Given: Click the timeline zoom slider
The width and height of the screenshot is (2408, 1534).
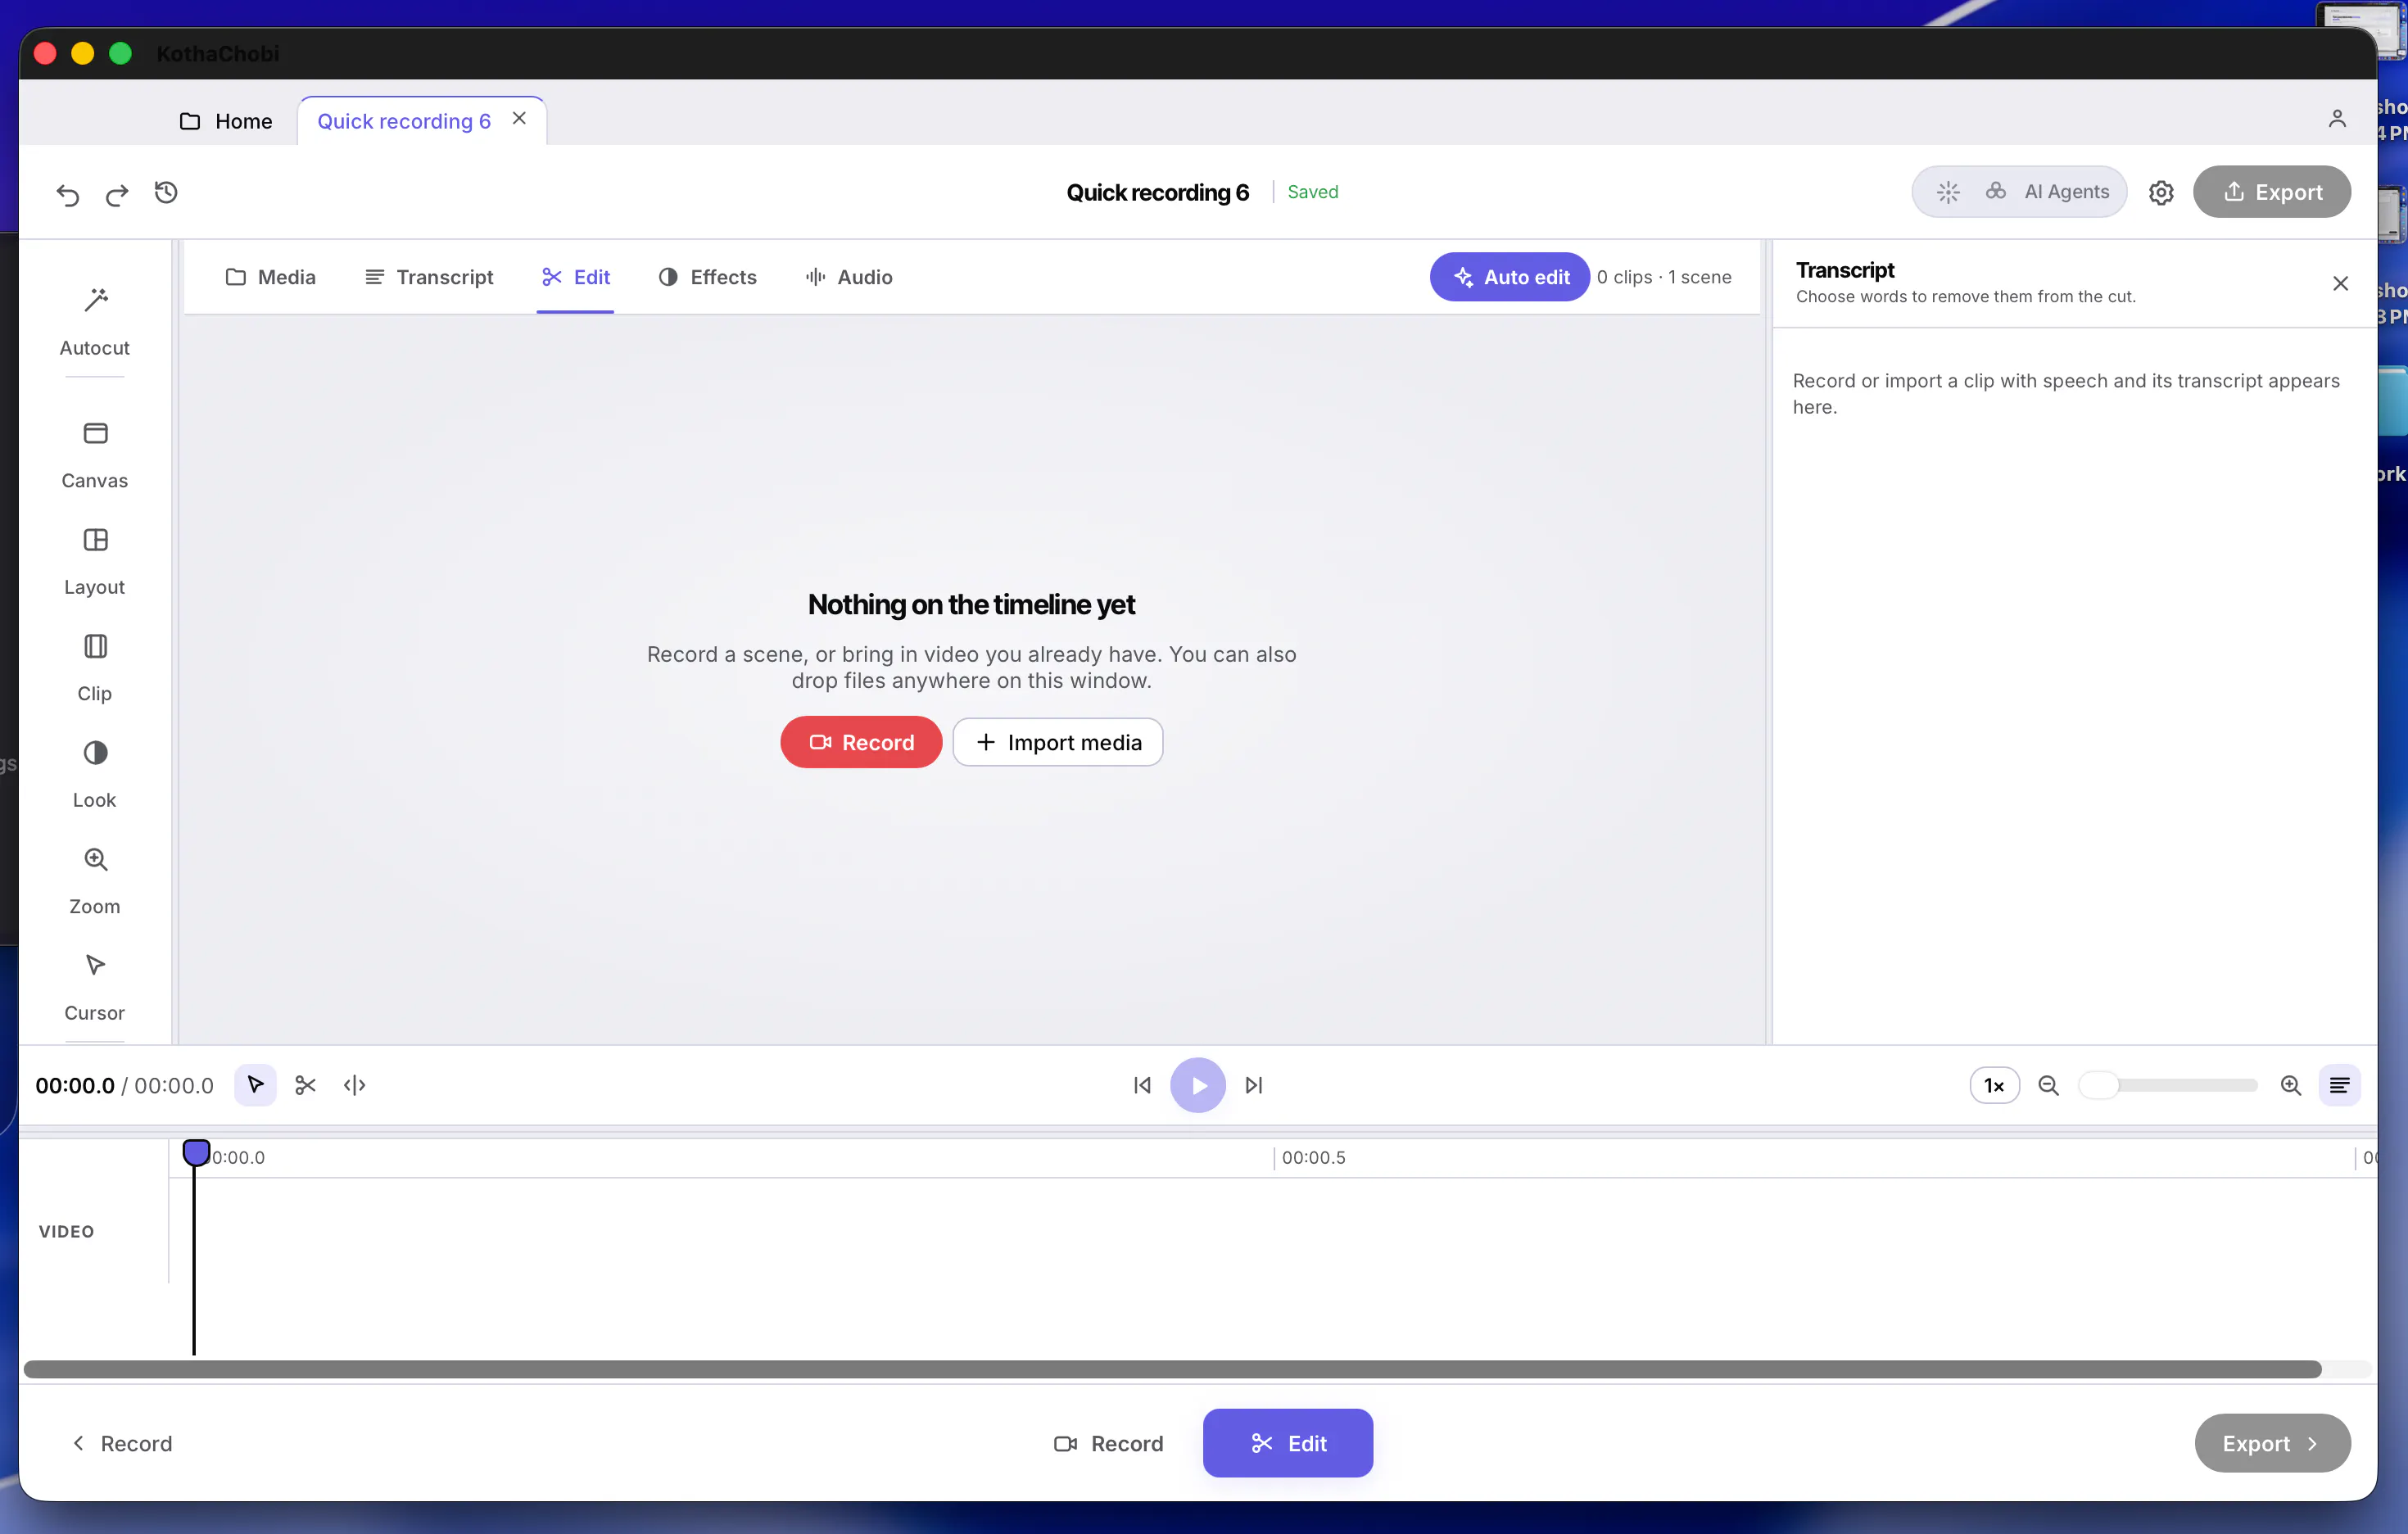Looking at the screenshot, I should coord(2169,1085).
